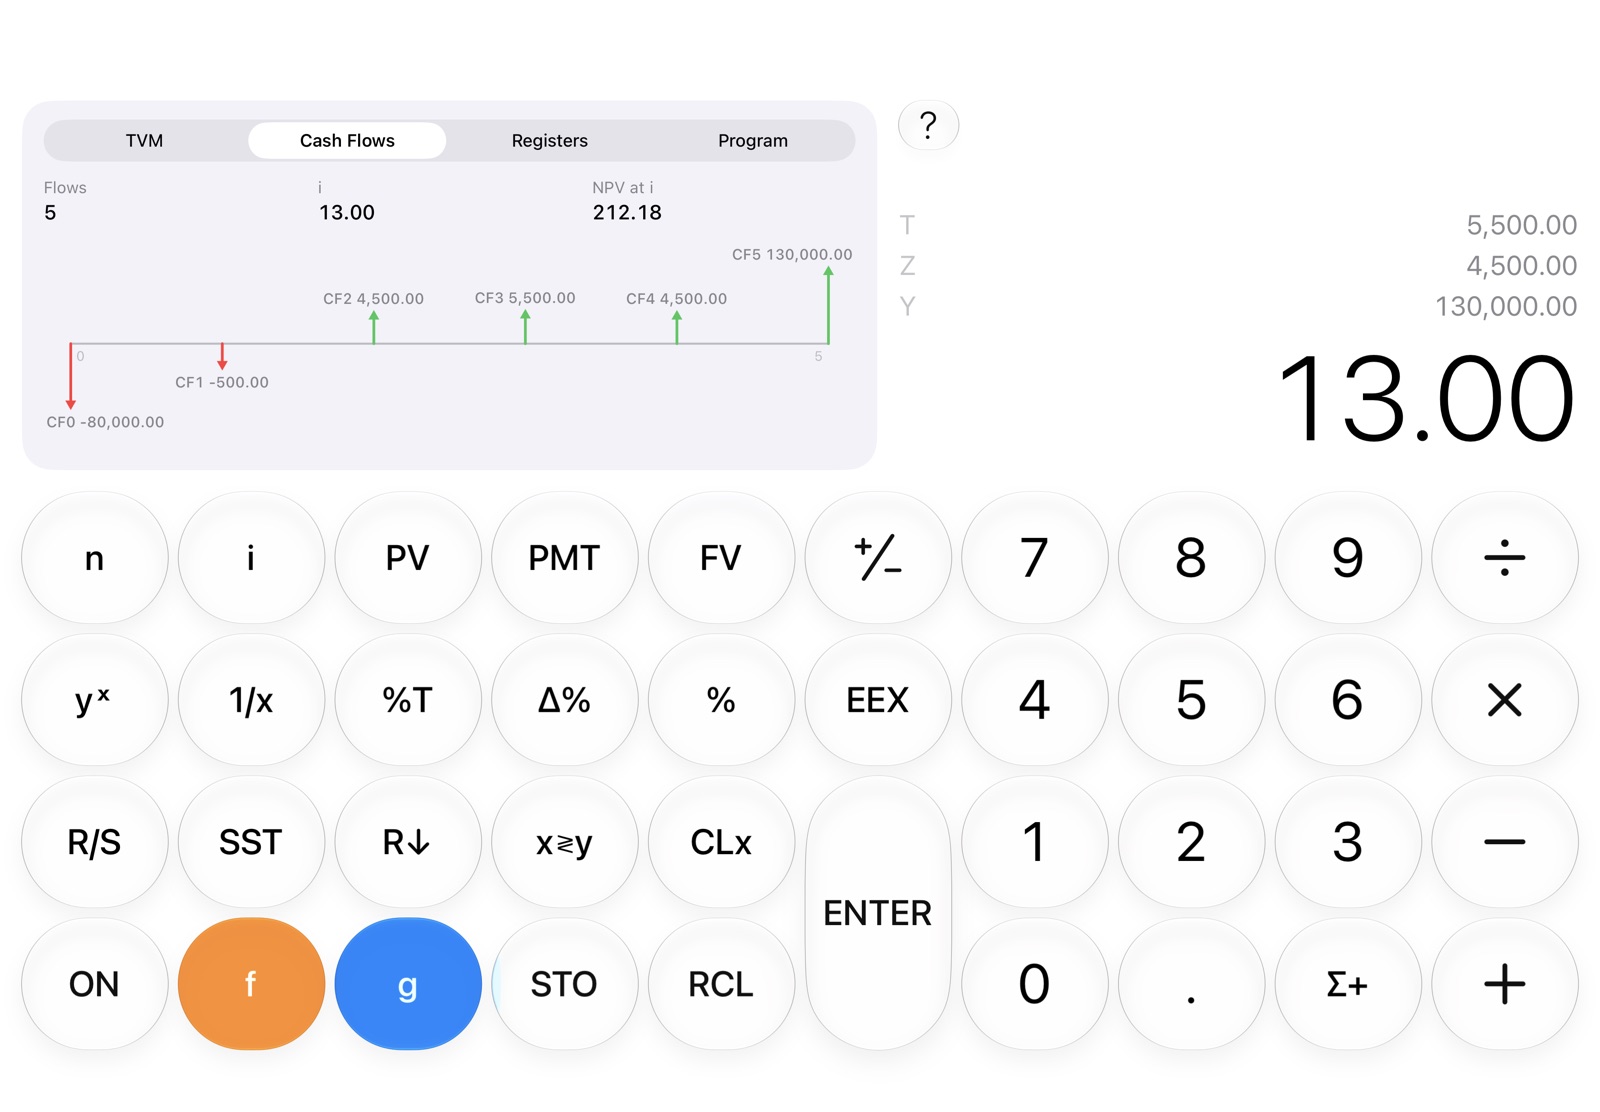Tap the decimal point key
Screen dimensions: 1600x1112
pos(1191,984)
